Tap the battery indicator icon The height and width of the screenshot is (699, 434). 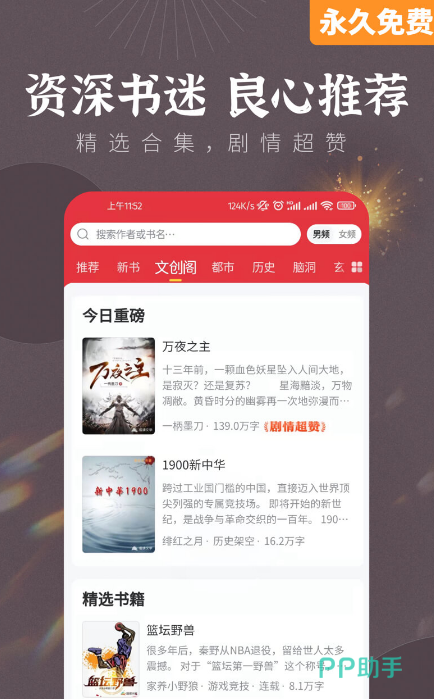point(347,206)
